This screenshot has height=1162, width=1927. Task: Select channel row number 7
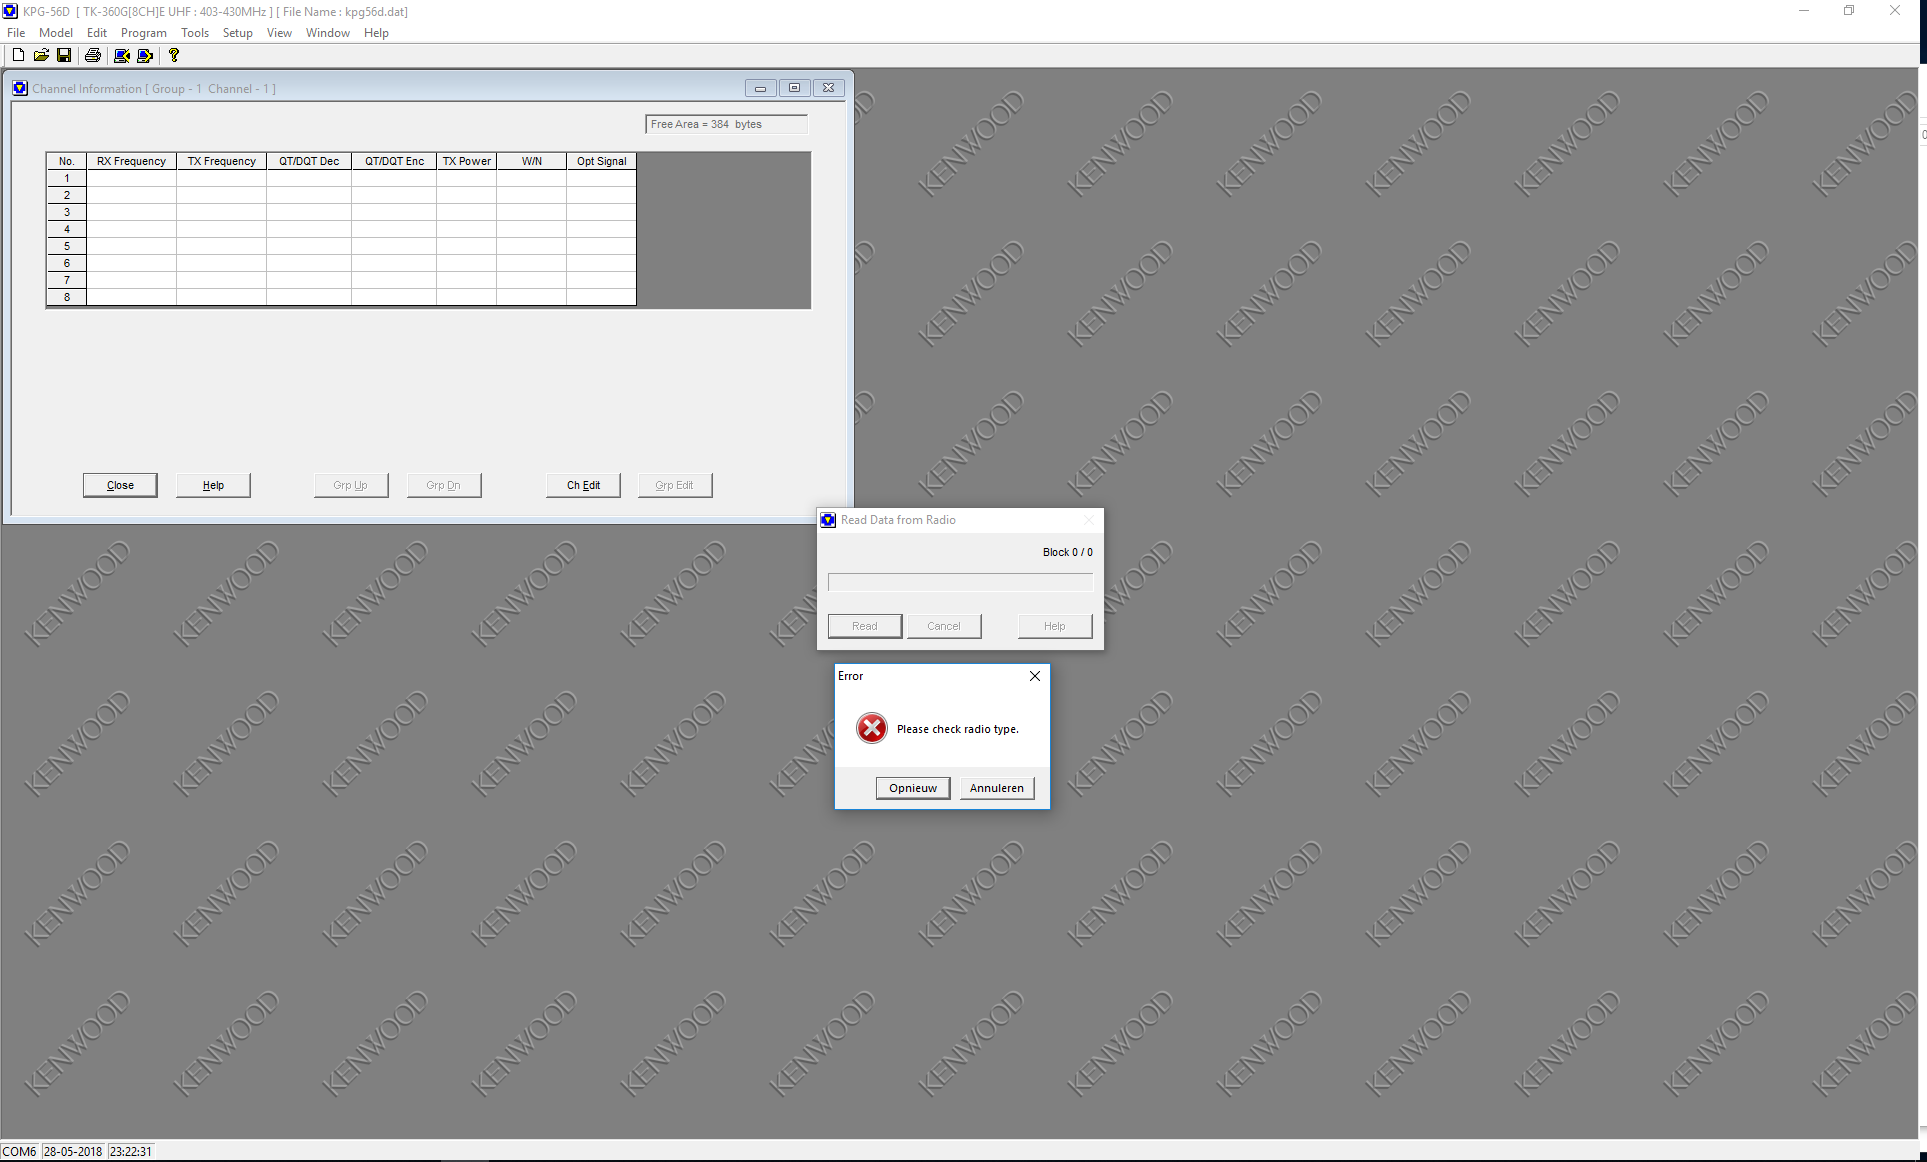(x=67, y=280)
